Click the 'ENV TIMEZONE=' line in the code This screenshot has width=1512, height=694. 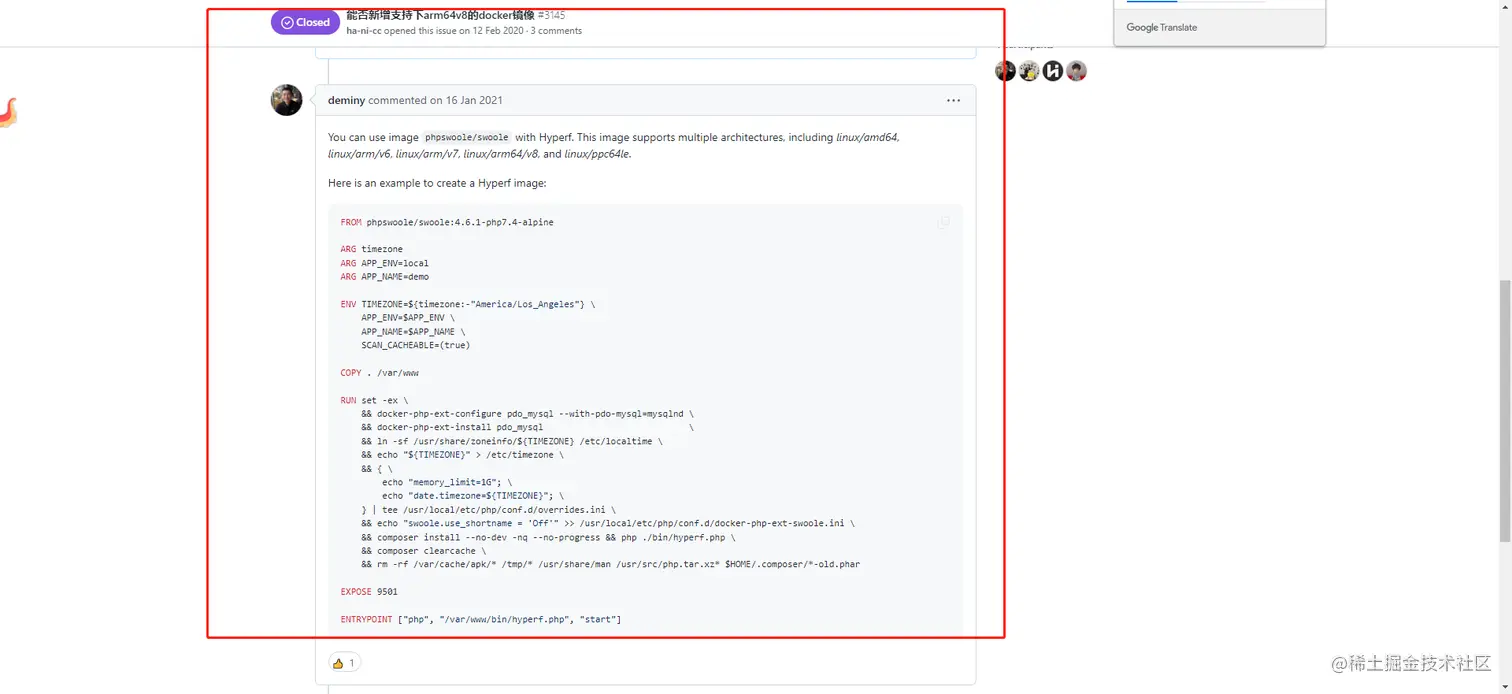click(x=467, y=304)
